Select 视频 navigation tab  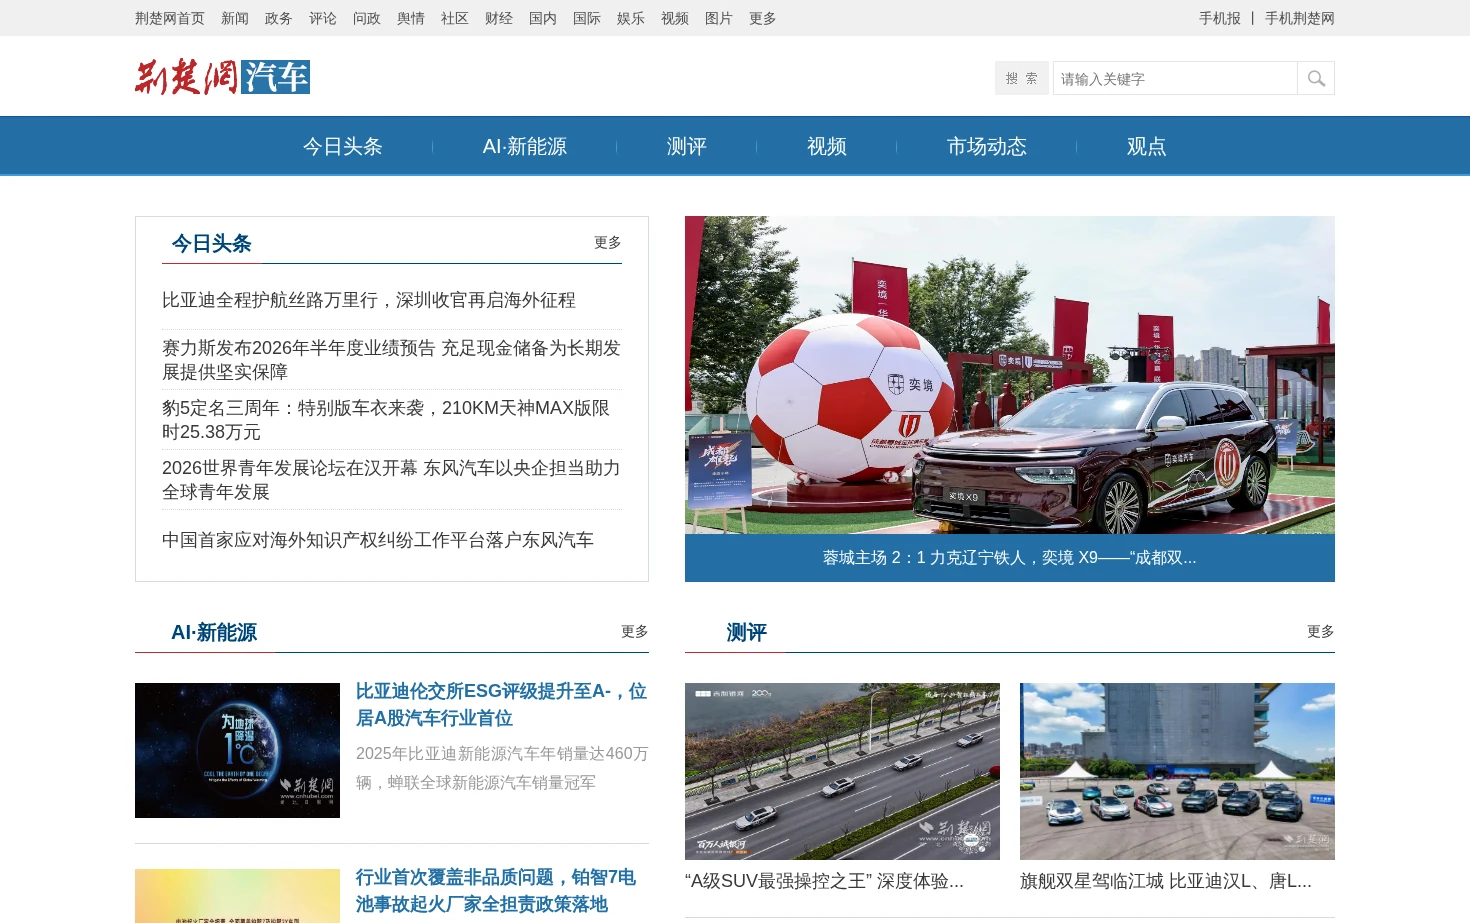827,146
